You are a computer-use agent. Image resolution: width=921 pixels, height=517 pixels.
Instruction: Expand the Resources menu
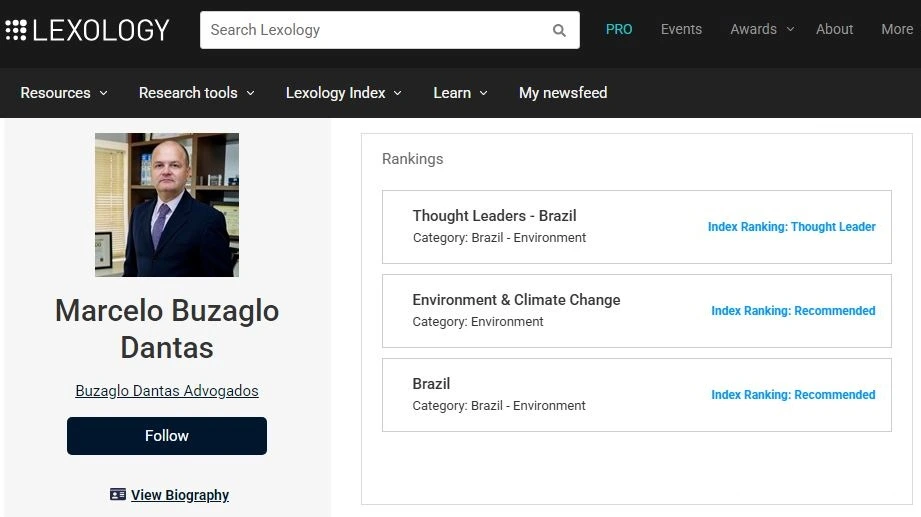coord(64,93)
